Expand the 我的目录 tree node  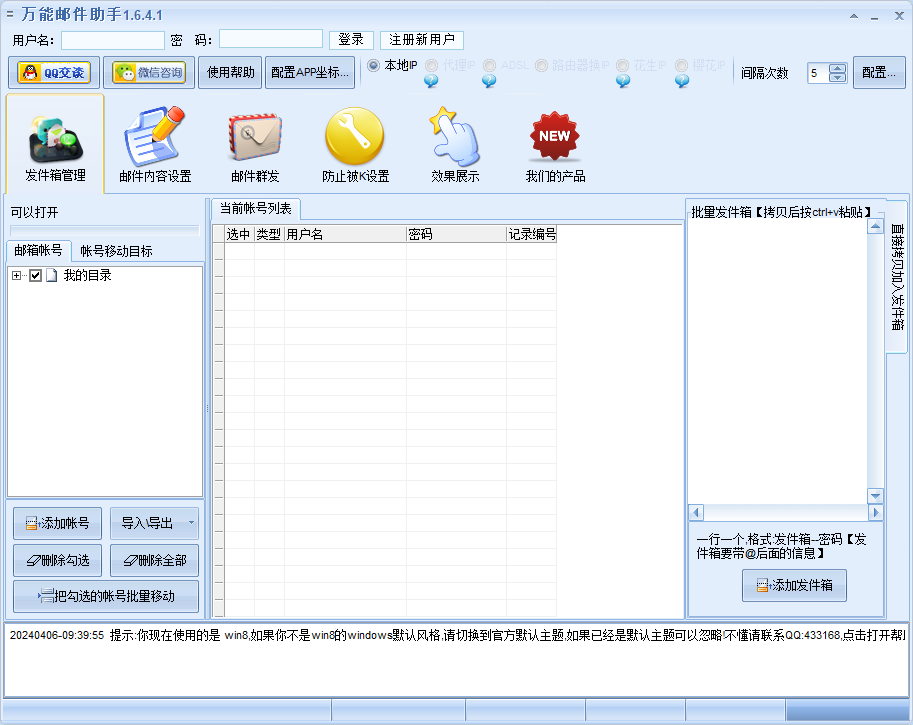(x=14, y=275)
